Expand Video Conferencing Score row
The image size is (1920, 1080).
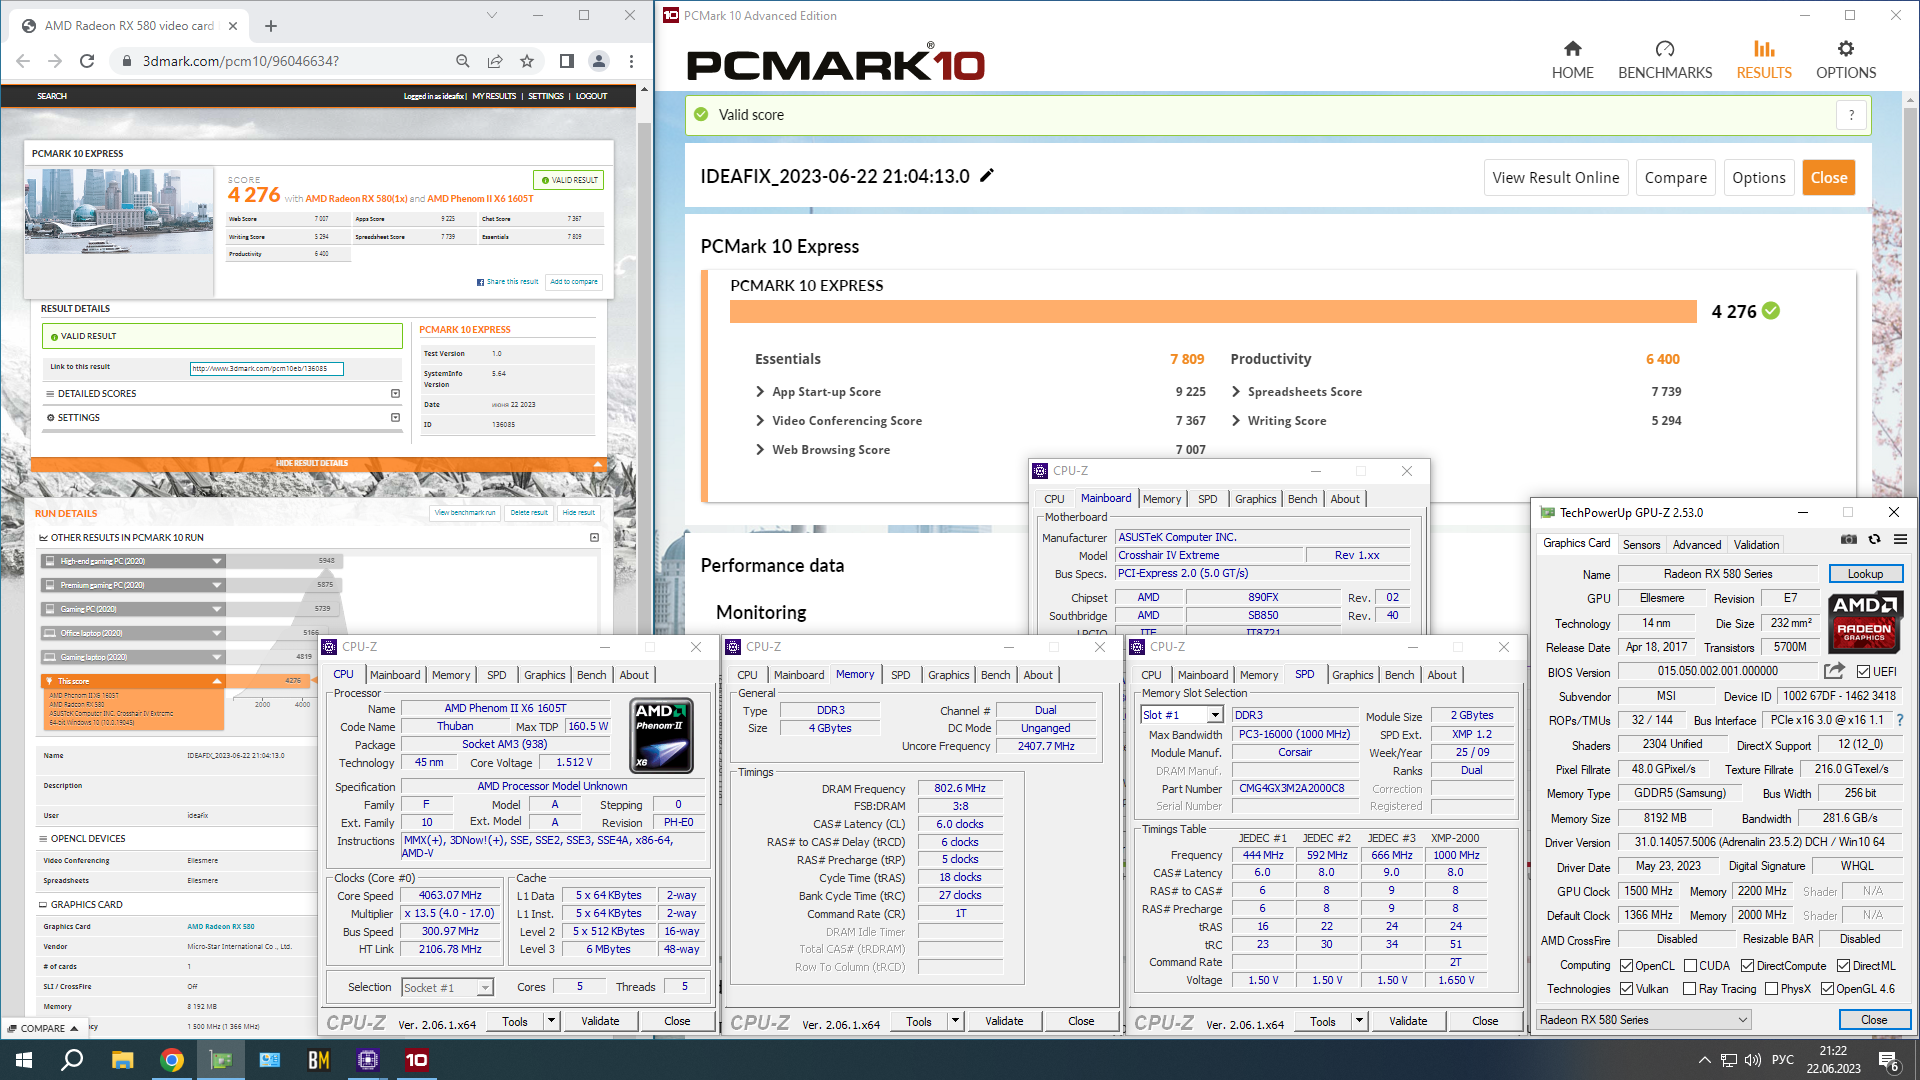coord(760,421)
